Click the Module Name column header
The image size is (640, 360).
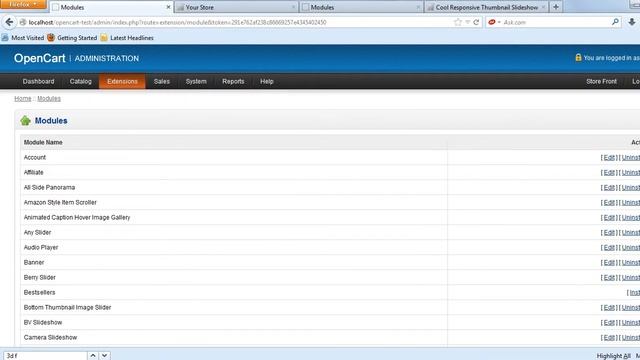pos(43,142)
